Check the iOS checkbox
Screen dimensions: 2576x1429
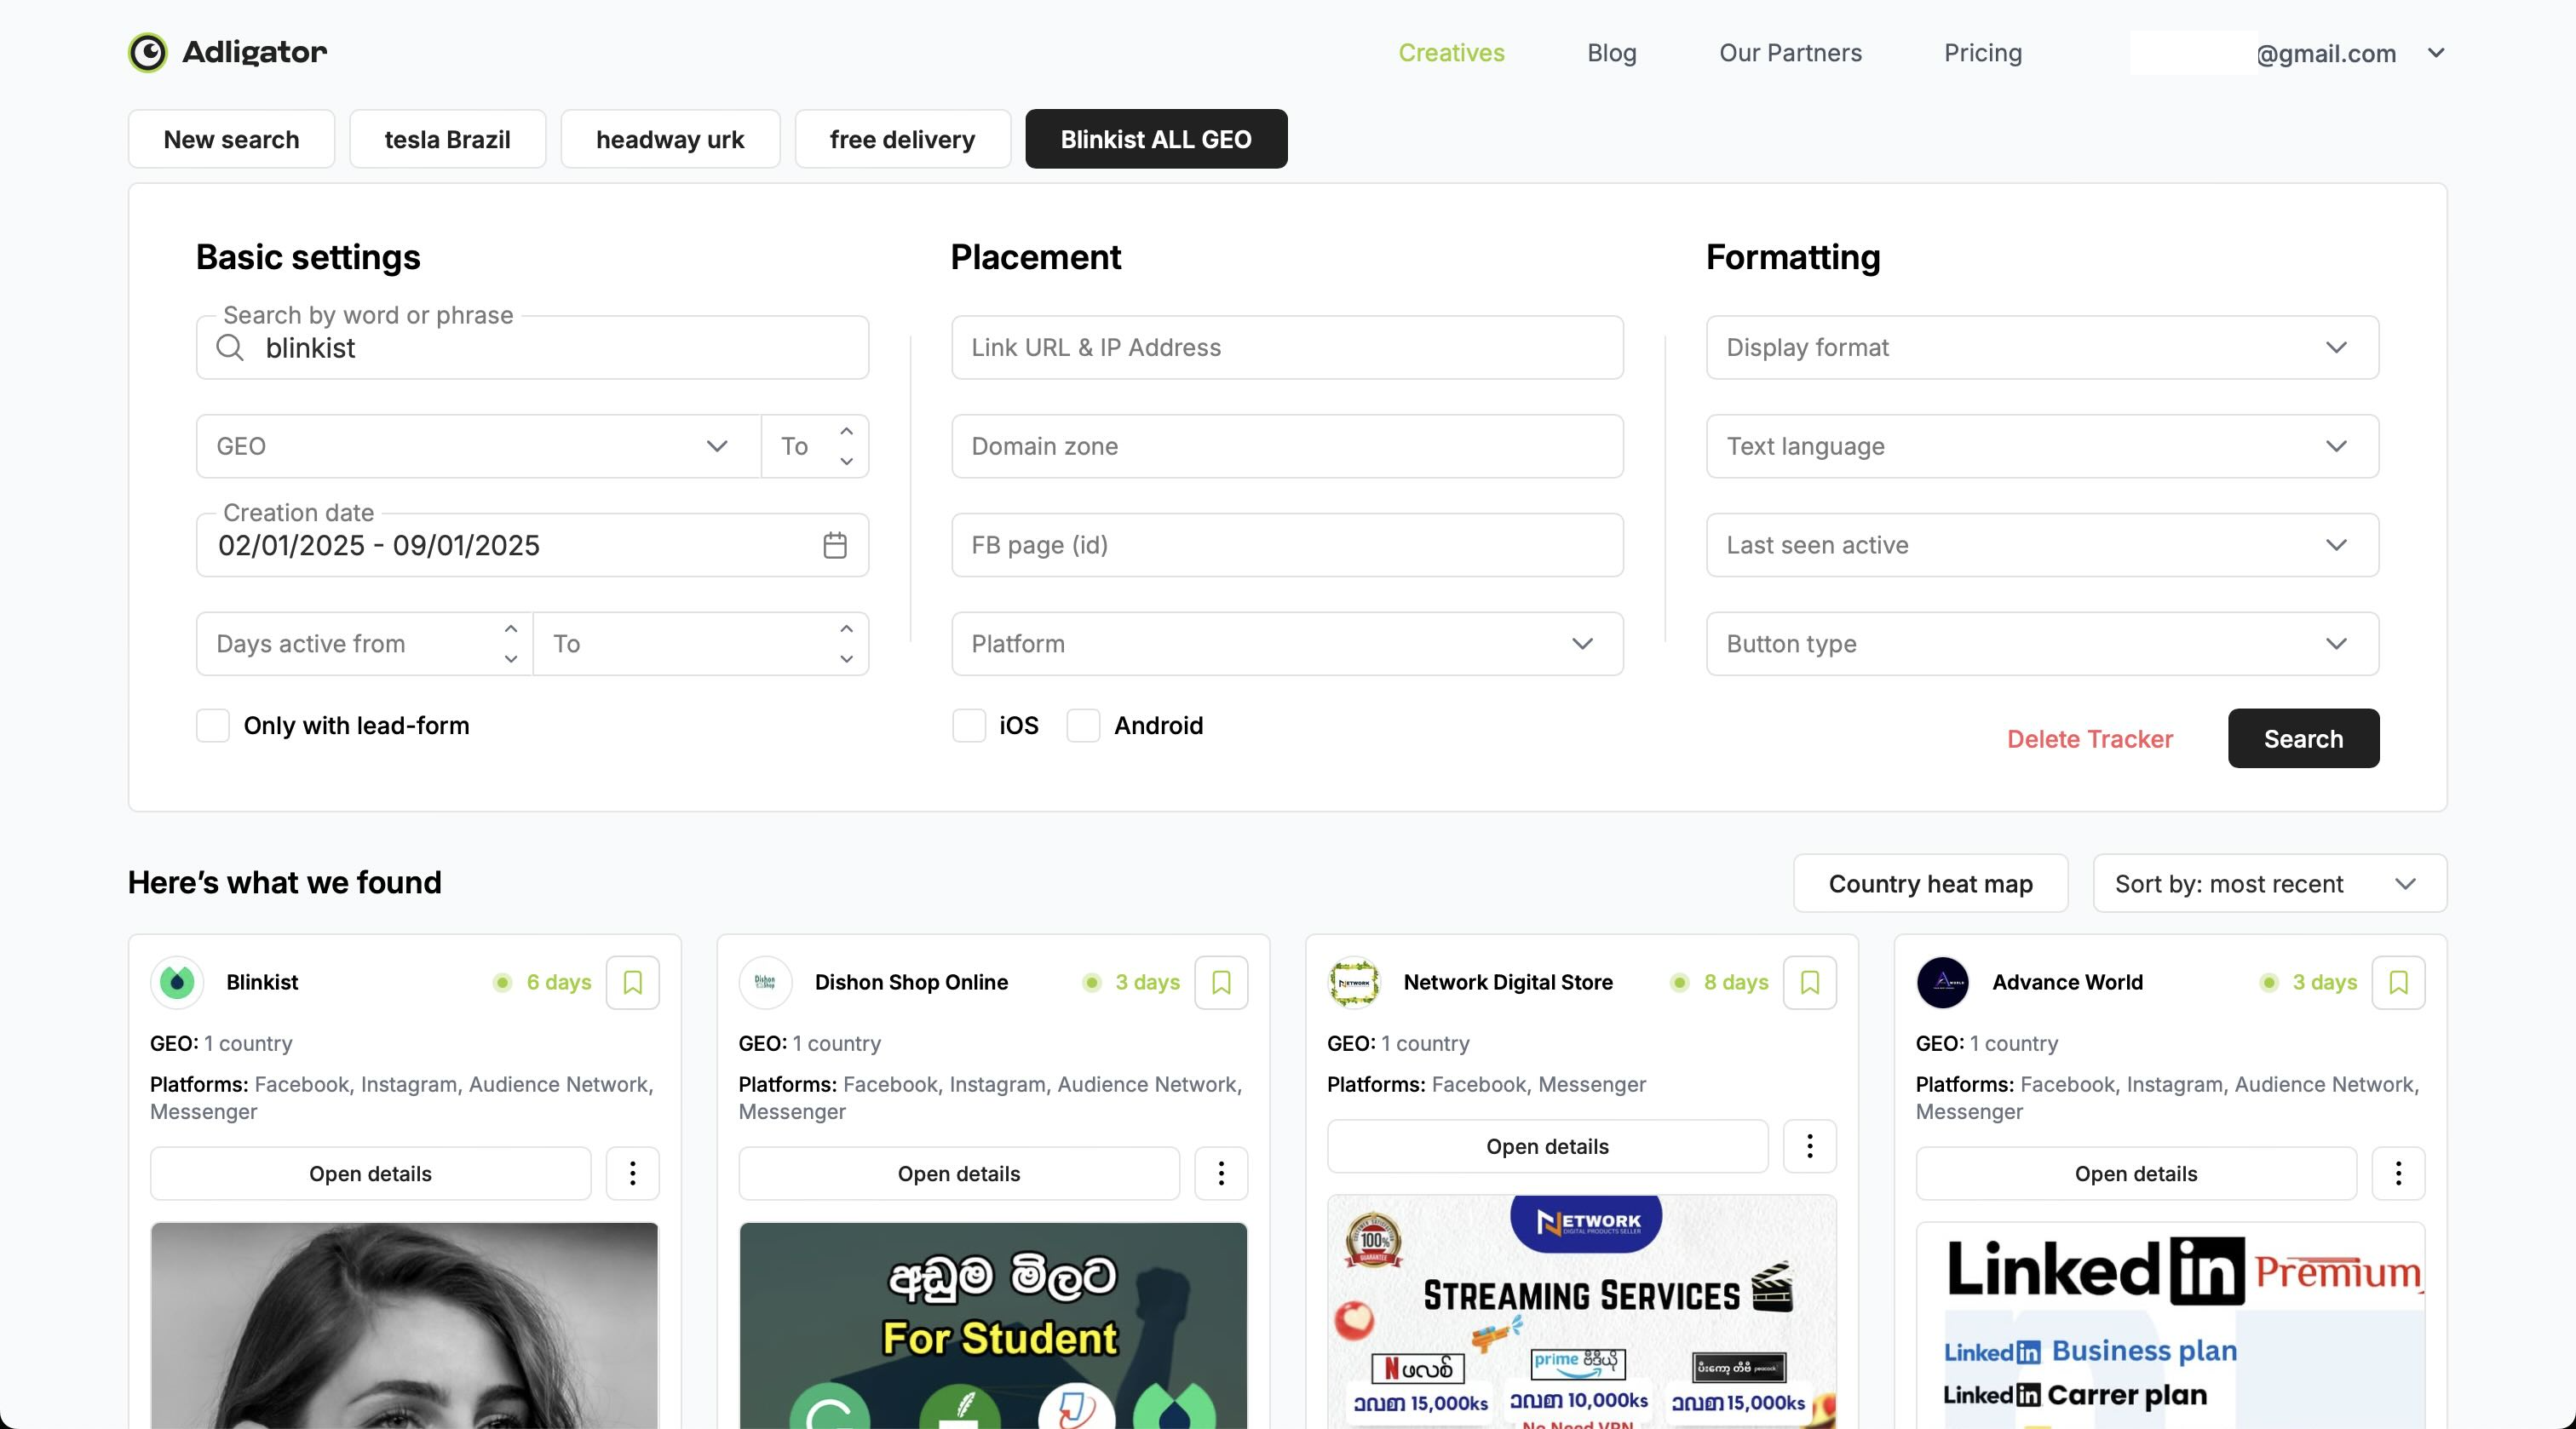click(968, 725)
